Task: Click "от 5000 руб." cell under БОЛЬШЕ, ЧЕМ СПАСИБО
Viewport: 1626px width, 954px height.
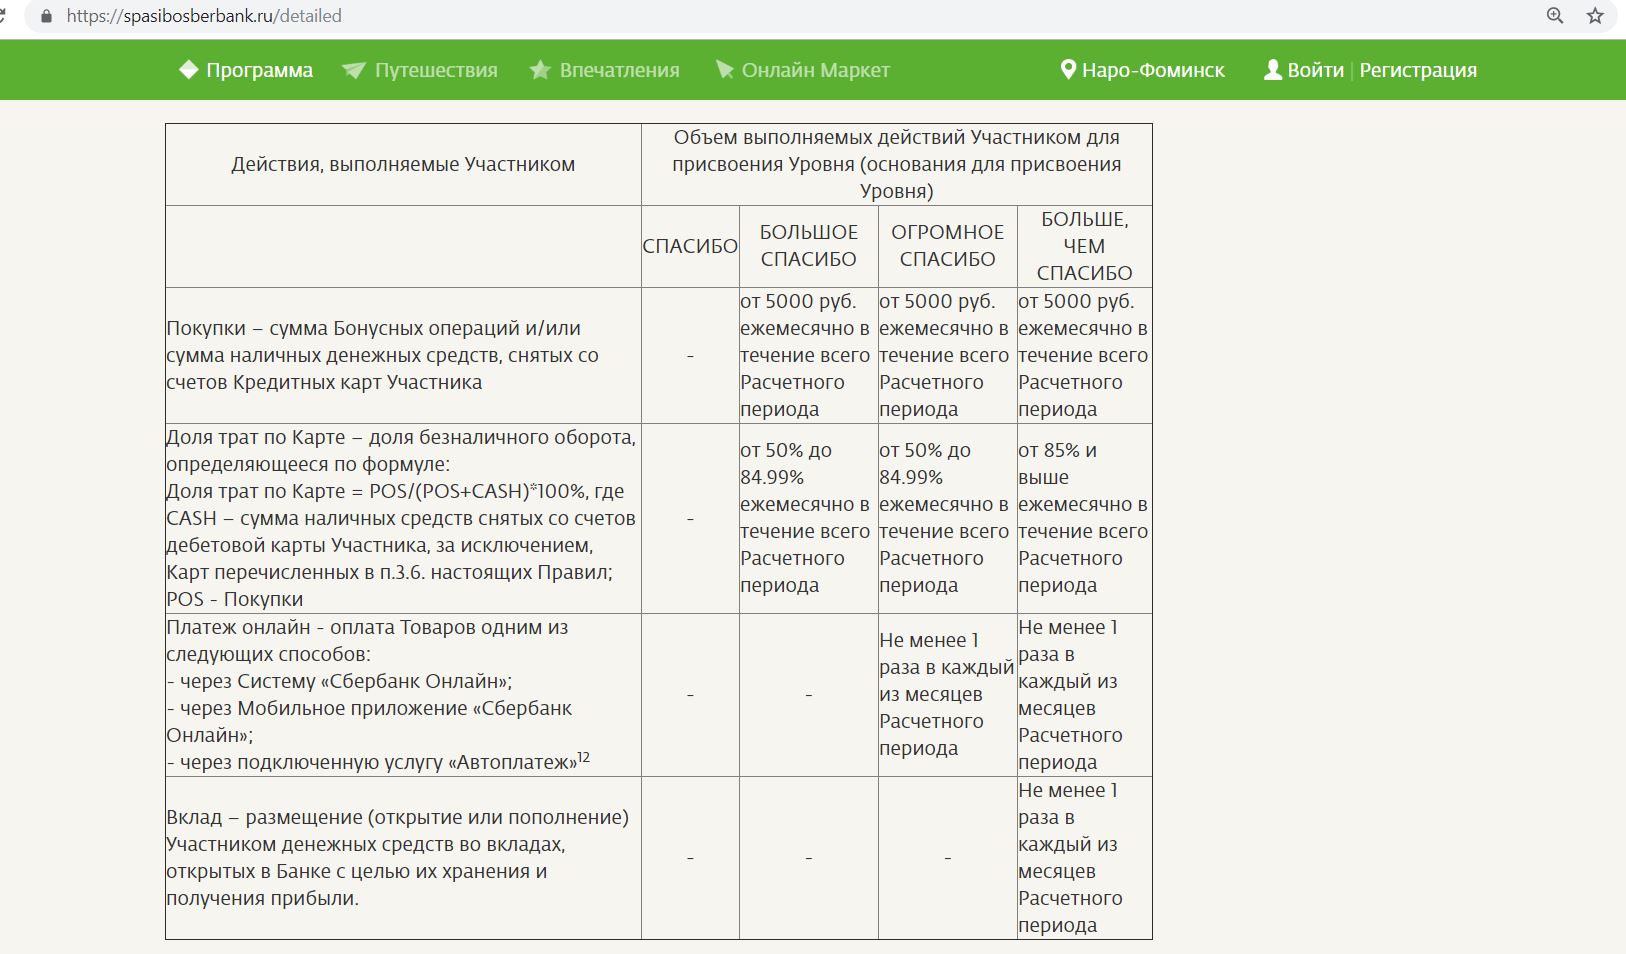Action: (x=1084, y=355)
